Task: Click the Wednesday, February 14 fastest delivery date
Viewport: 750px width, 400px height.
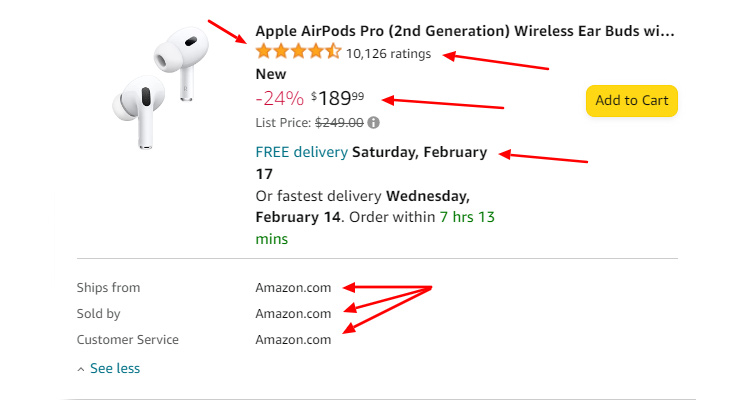Action: 427,195
